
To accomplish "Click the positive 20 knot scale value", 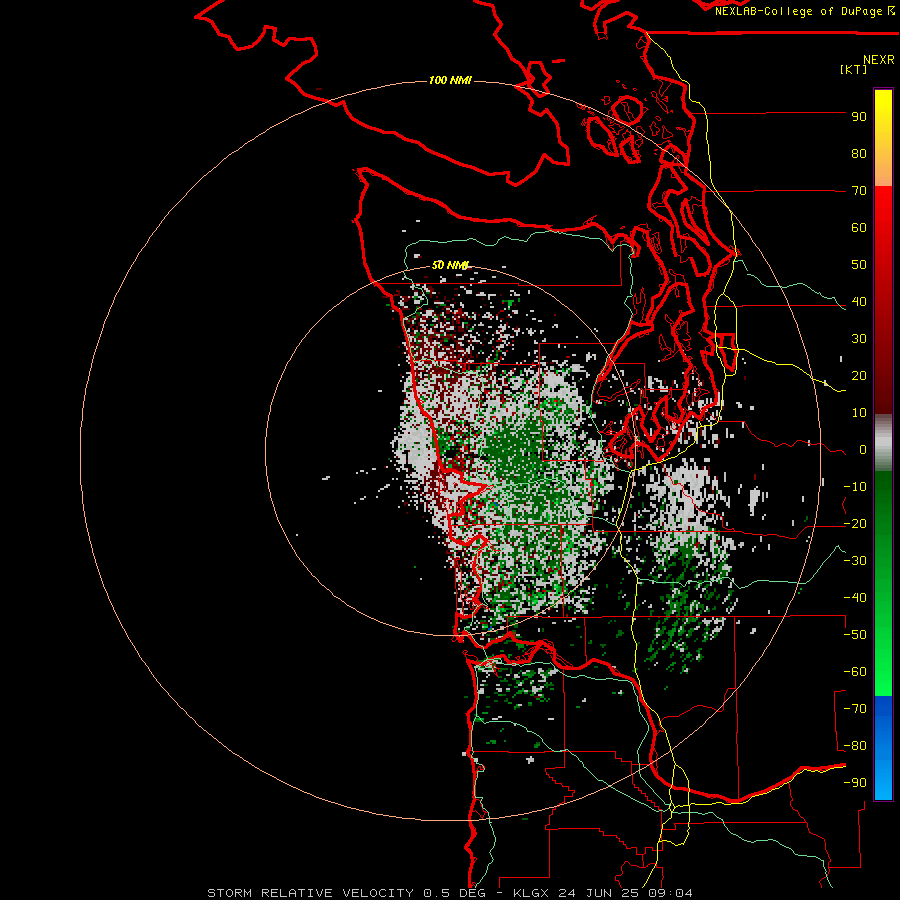I will tap(859, 375).
